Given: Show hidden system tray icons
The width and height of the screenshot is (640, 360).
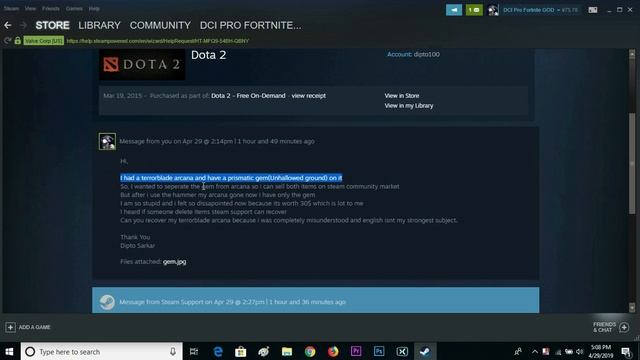Looking at the screenshot, I should coord(535,352).
